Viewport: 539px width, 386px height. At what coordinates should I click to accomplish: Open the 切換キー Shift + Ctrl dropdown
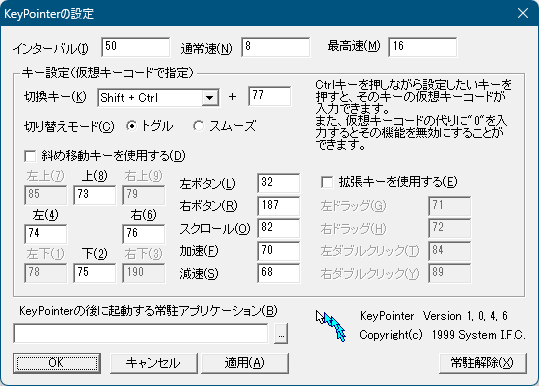pyautogui.click(x=209, y=98)
